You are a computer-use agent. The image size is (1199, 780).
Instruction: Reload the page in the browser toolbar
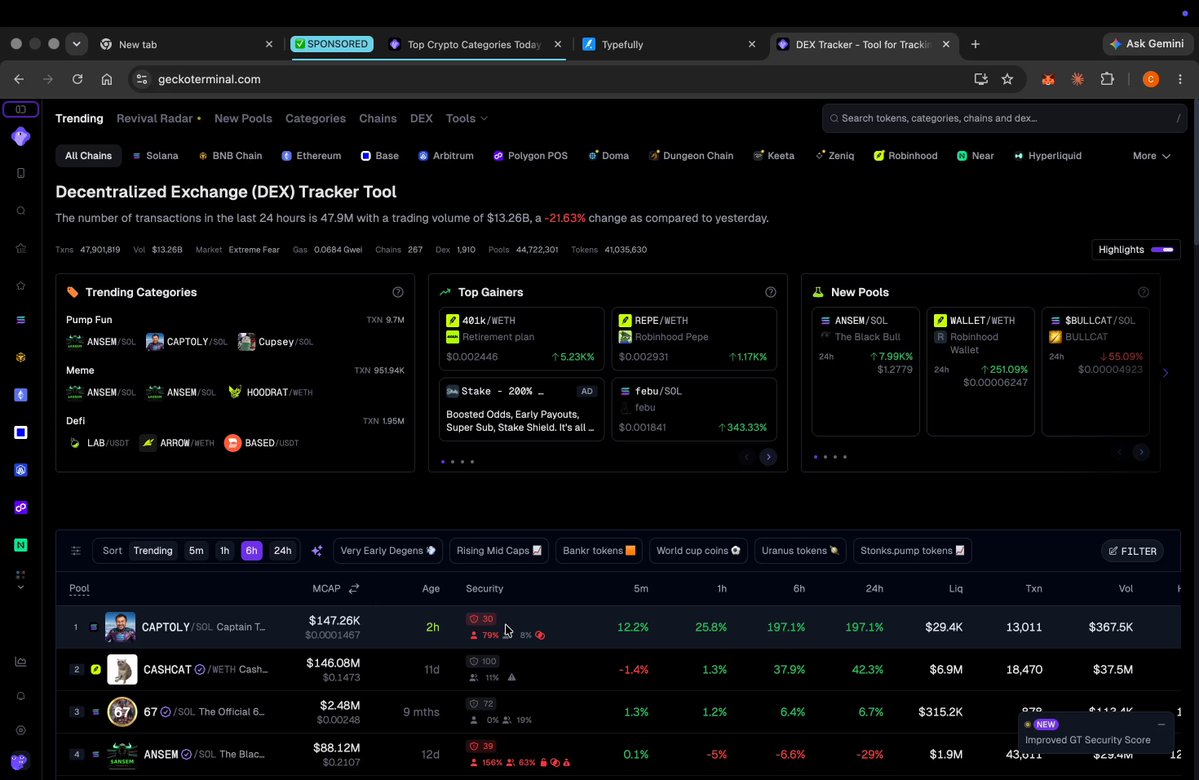pos(77,79)
